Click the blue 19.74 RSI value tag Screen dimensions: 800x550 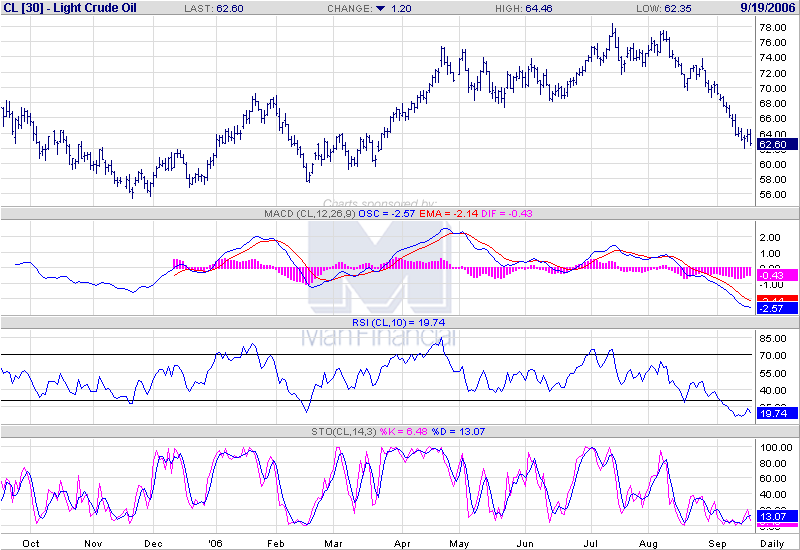(776, 412)
